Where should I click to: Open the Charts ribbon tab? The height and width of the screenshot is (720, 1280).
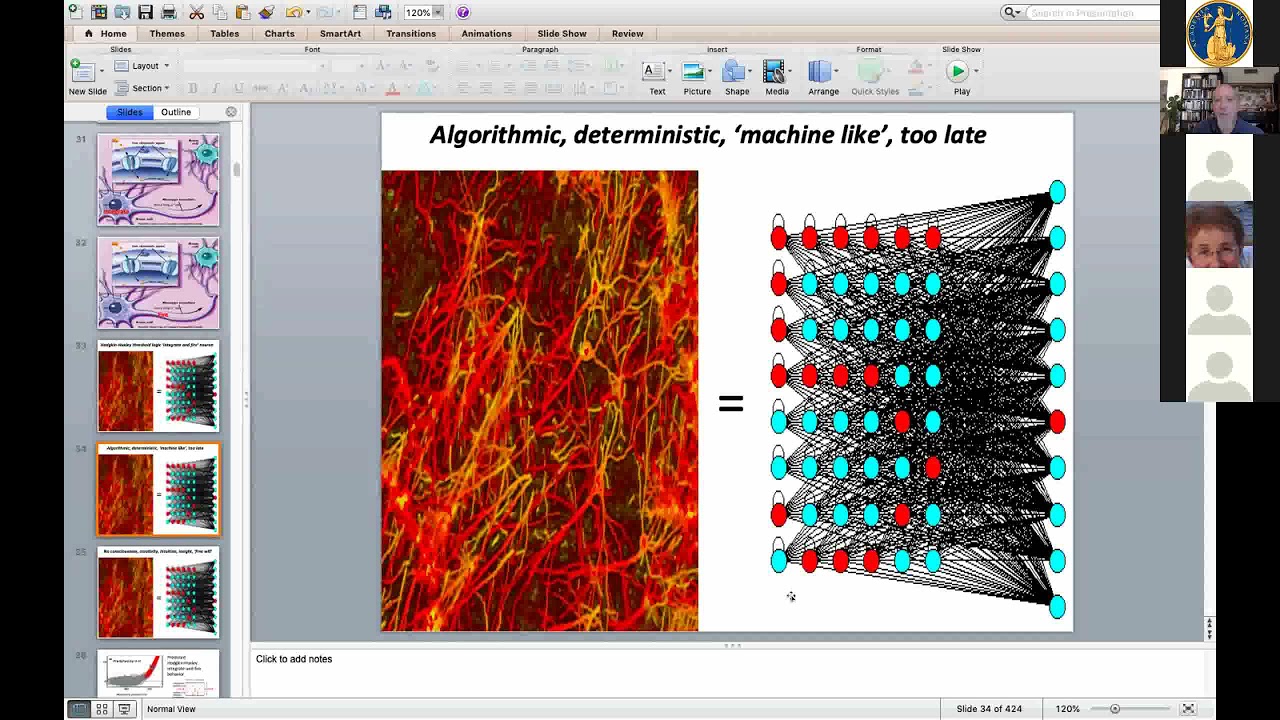tap(279, 34)
